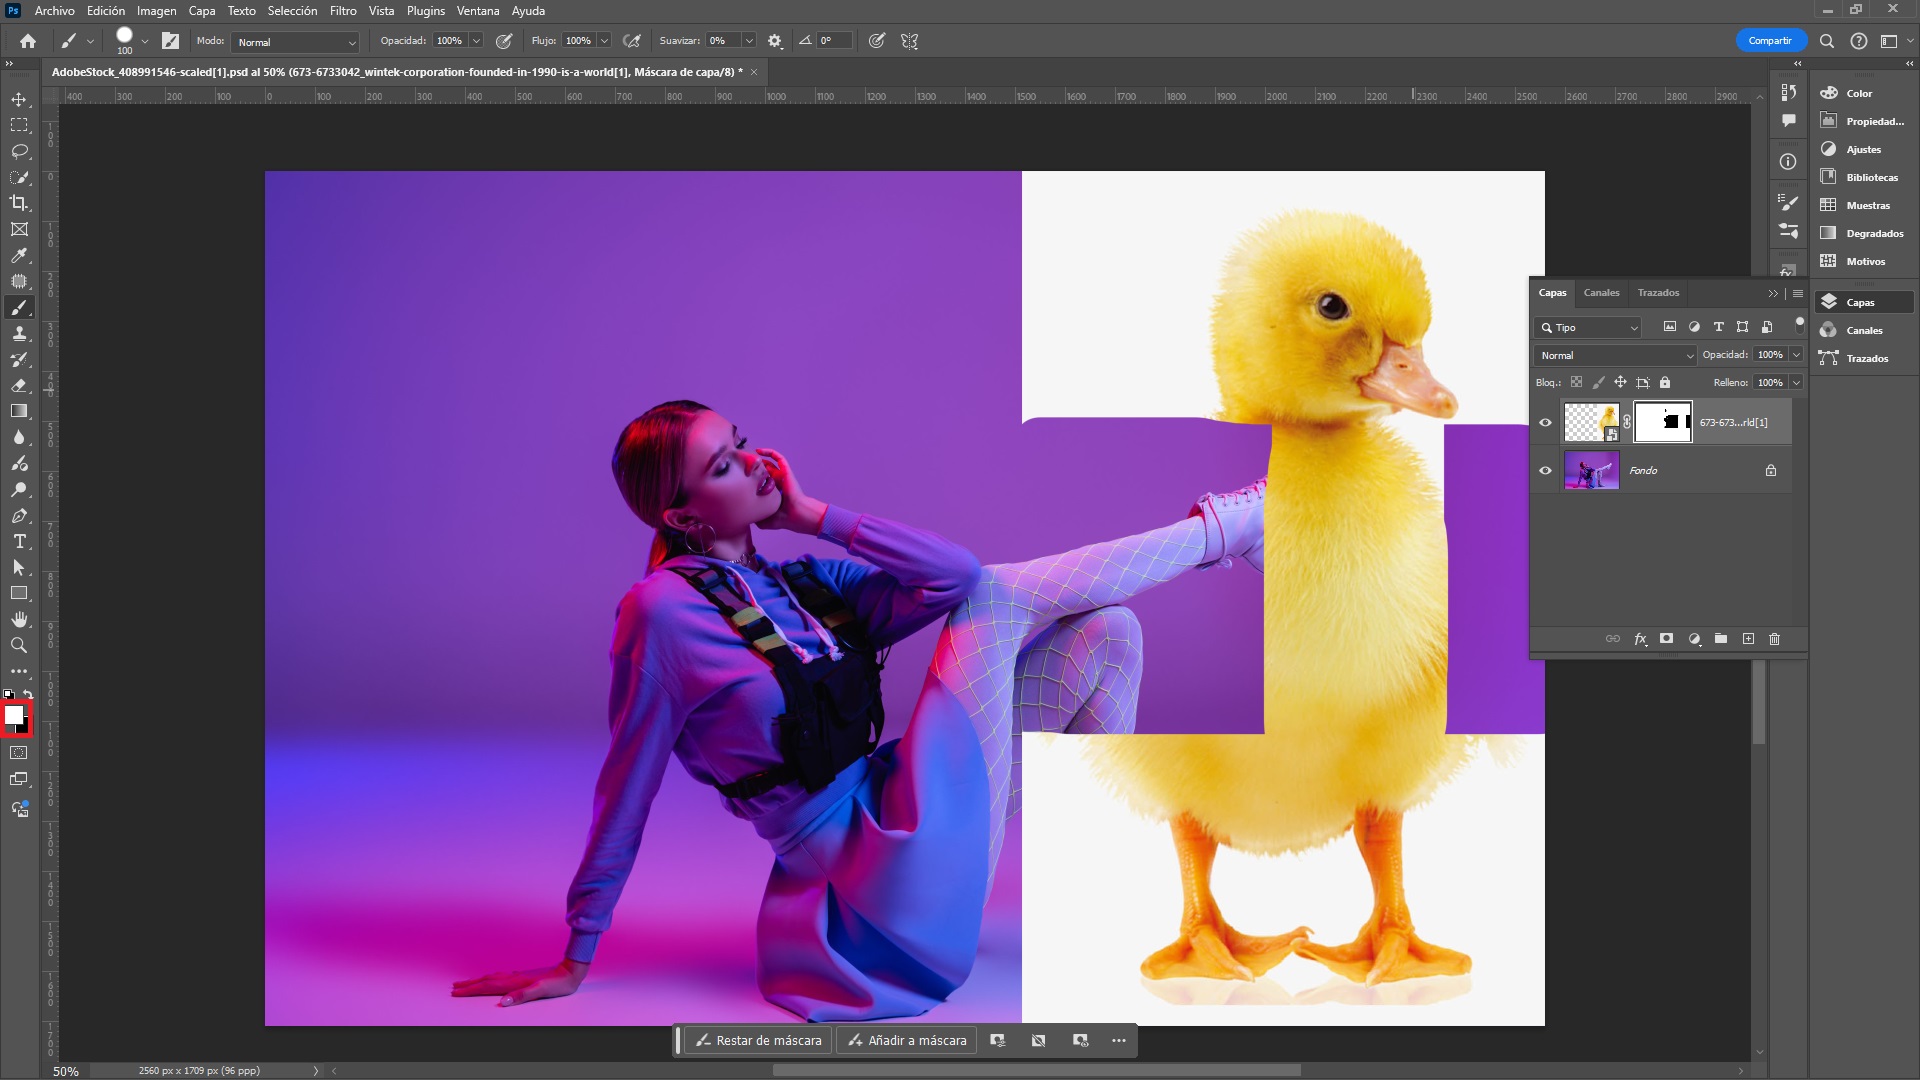Click the Compartir button
Screen dimensions: 1920x1080
pyautogui.click(x=1770, y=41)
